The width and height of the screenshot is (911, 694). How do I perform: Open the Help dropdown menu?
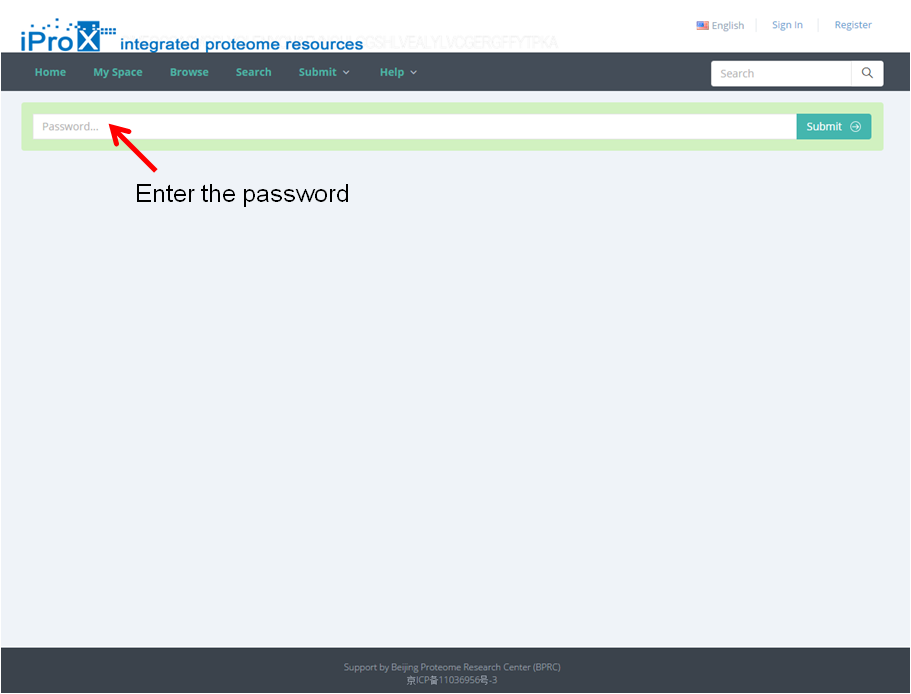pyautogui.click(x=398, y=72)
